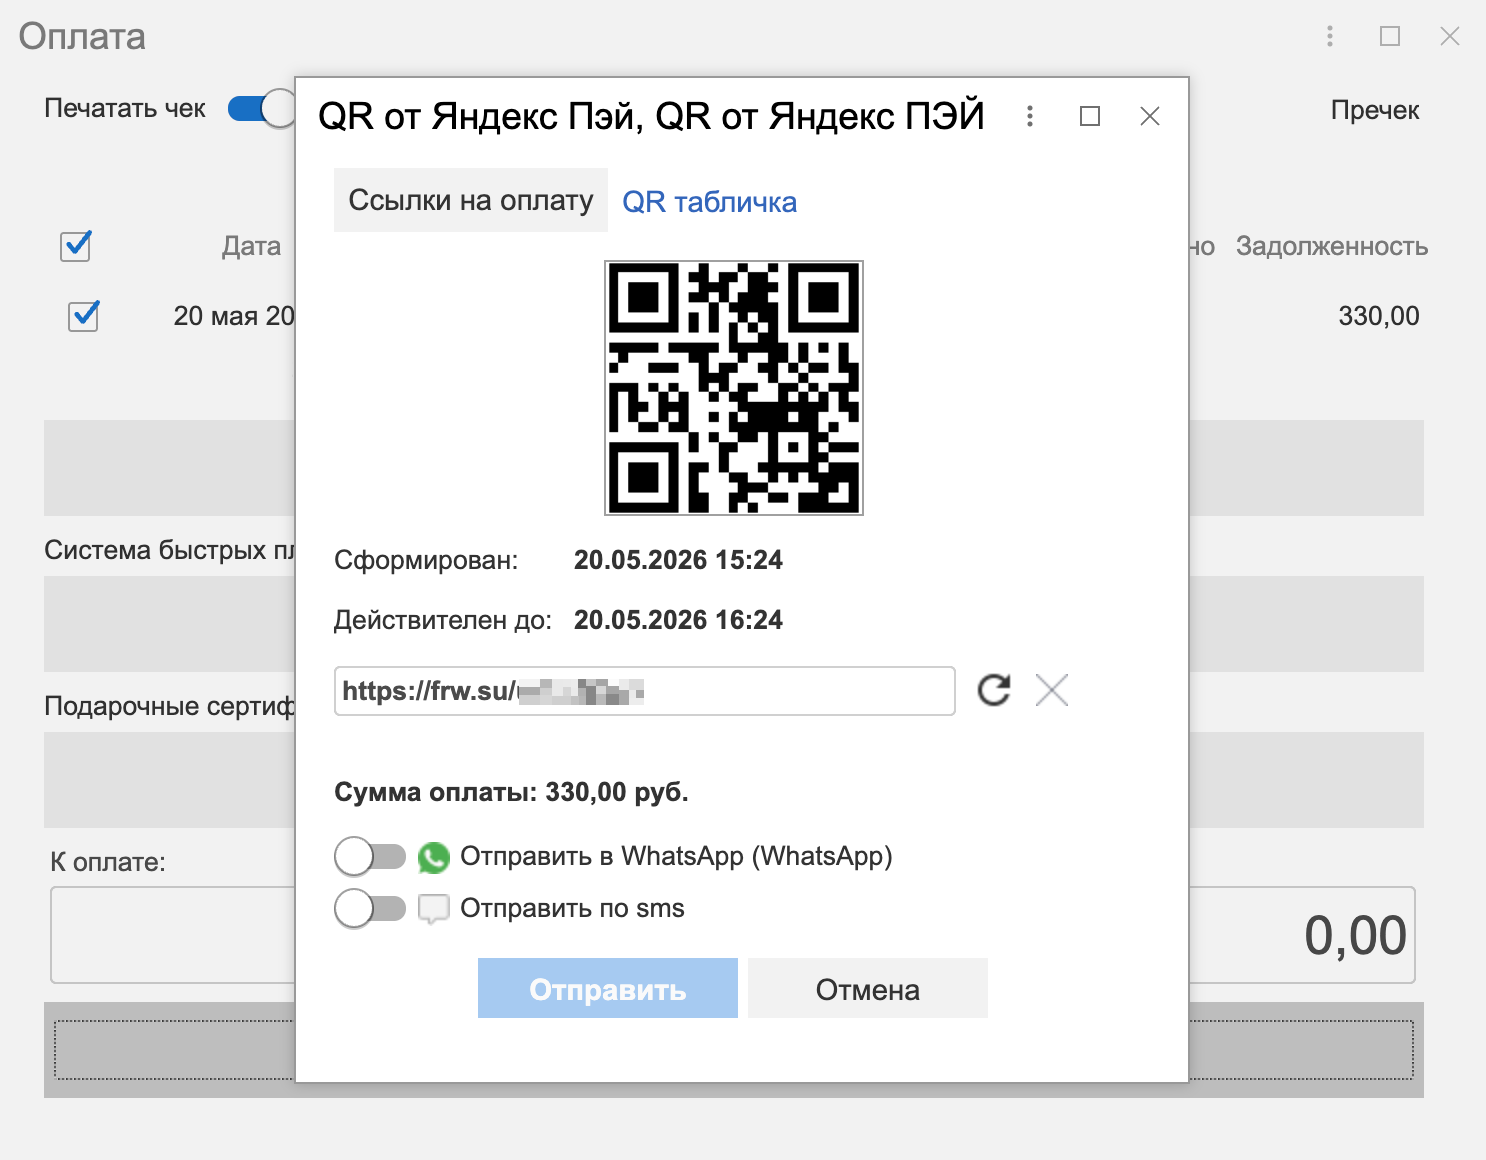Click the Пречек button
This screenshot has height=1160, width=1486.
[x=1375, y=110]
